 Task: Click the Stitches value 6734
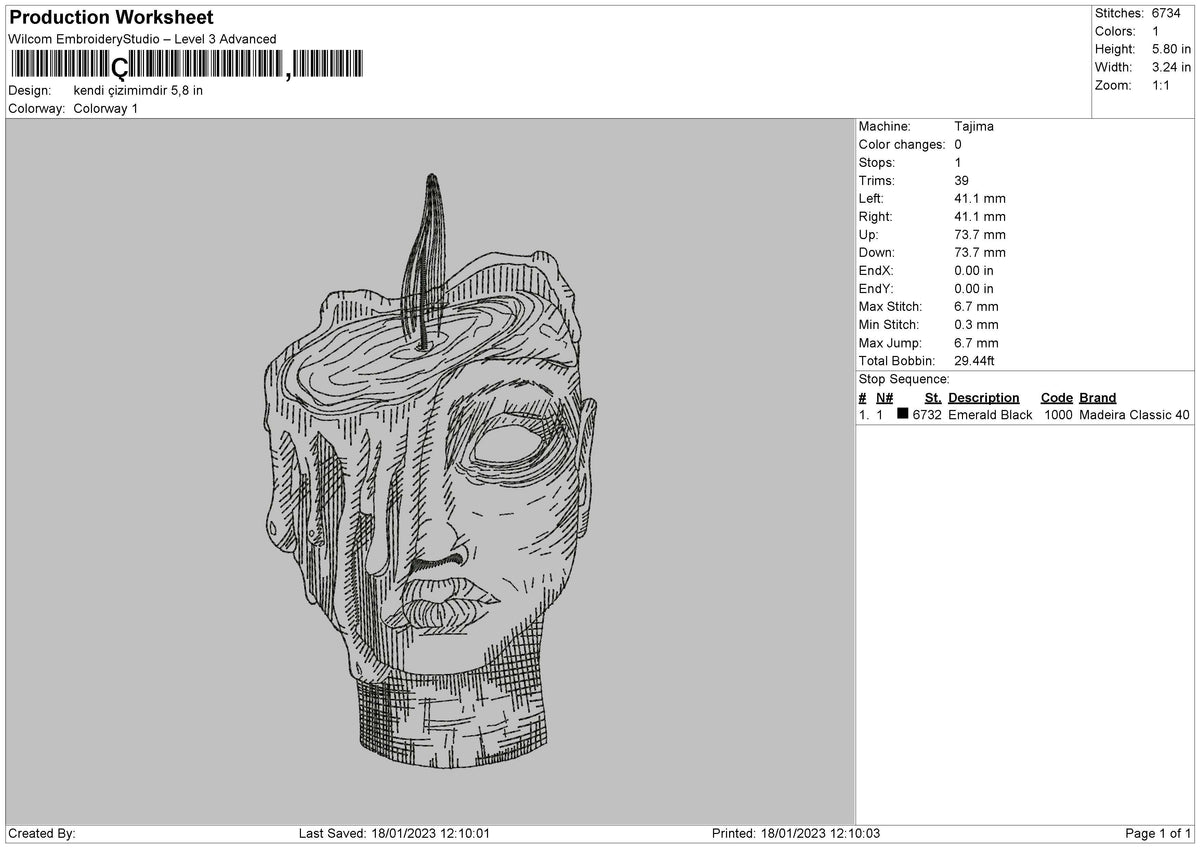pos(1167,13)
